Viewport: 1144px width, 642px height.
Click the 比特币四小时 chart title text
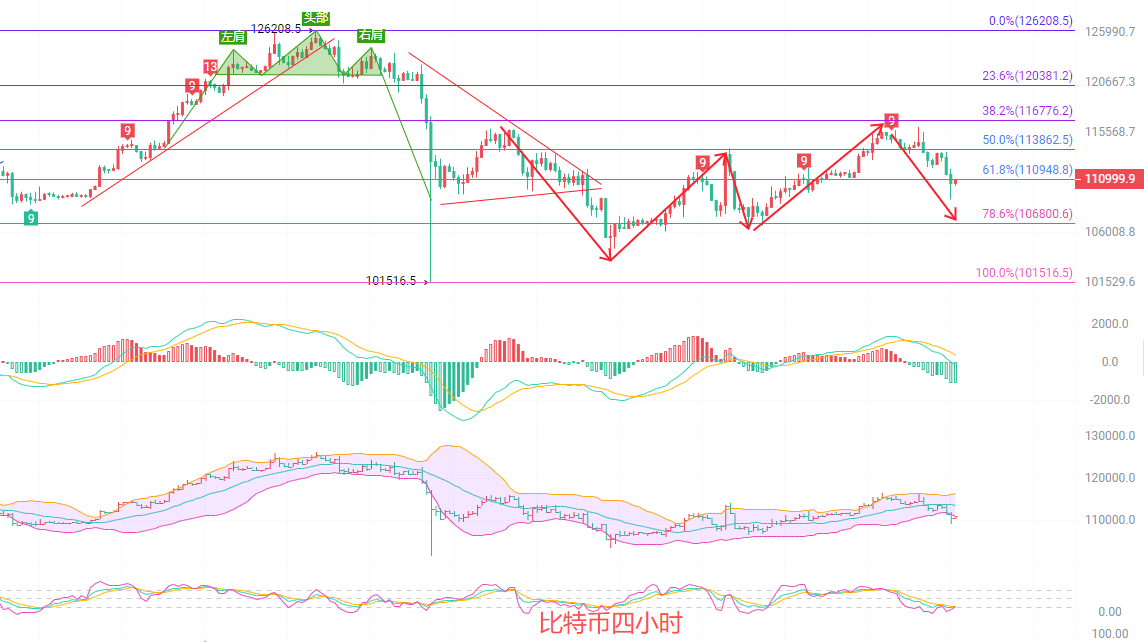click(610, 624)
